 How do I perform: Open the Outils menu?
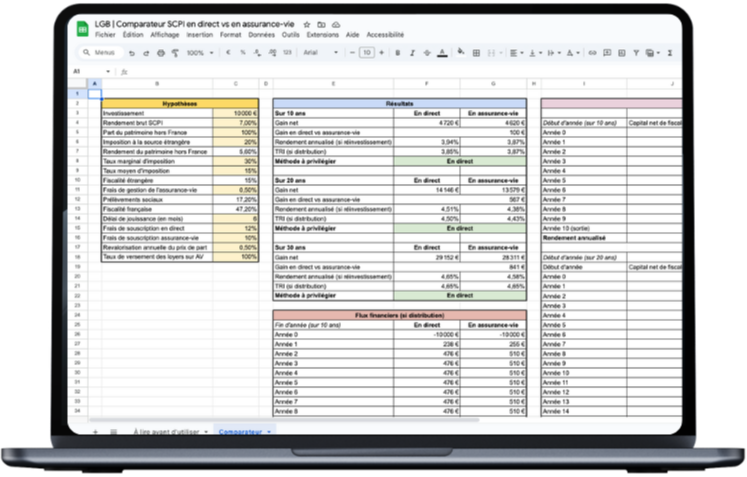point(291,35)
